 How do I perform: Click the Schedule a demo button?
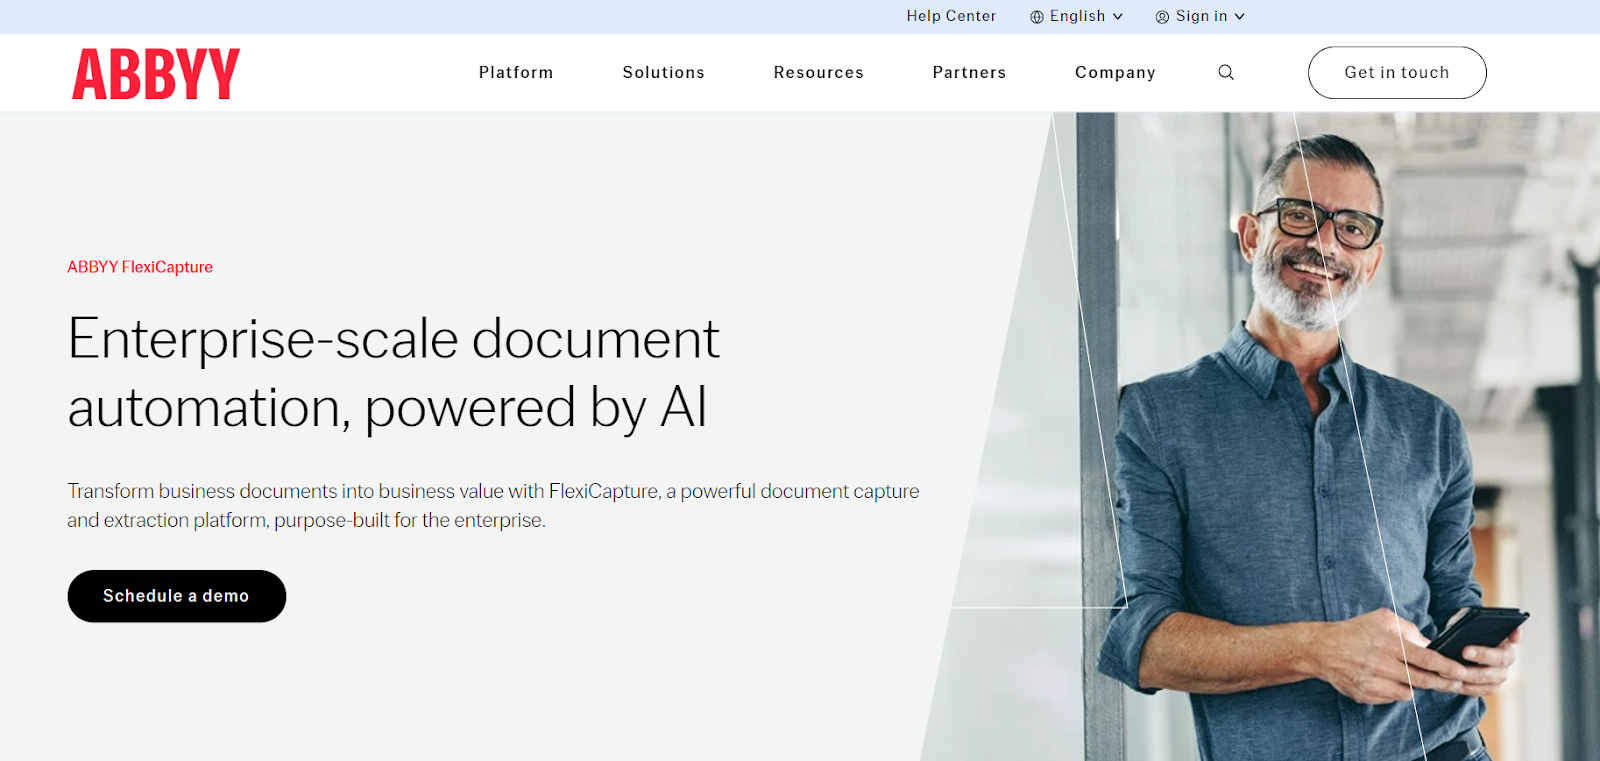(177, 596)
